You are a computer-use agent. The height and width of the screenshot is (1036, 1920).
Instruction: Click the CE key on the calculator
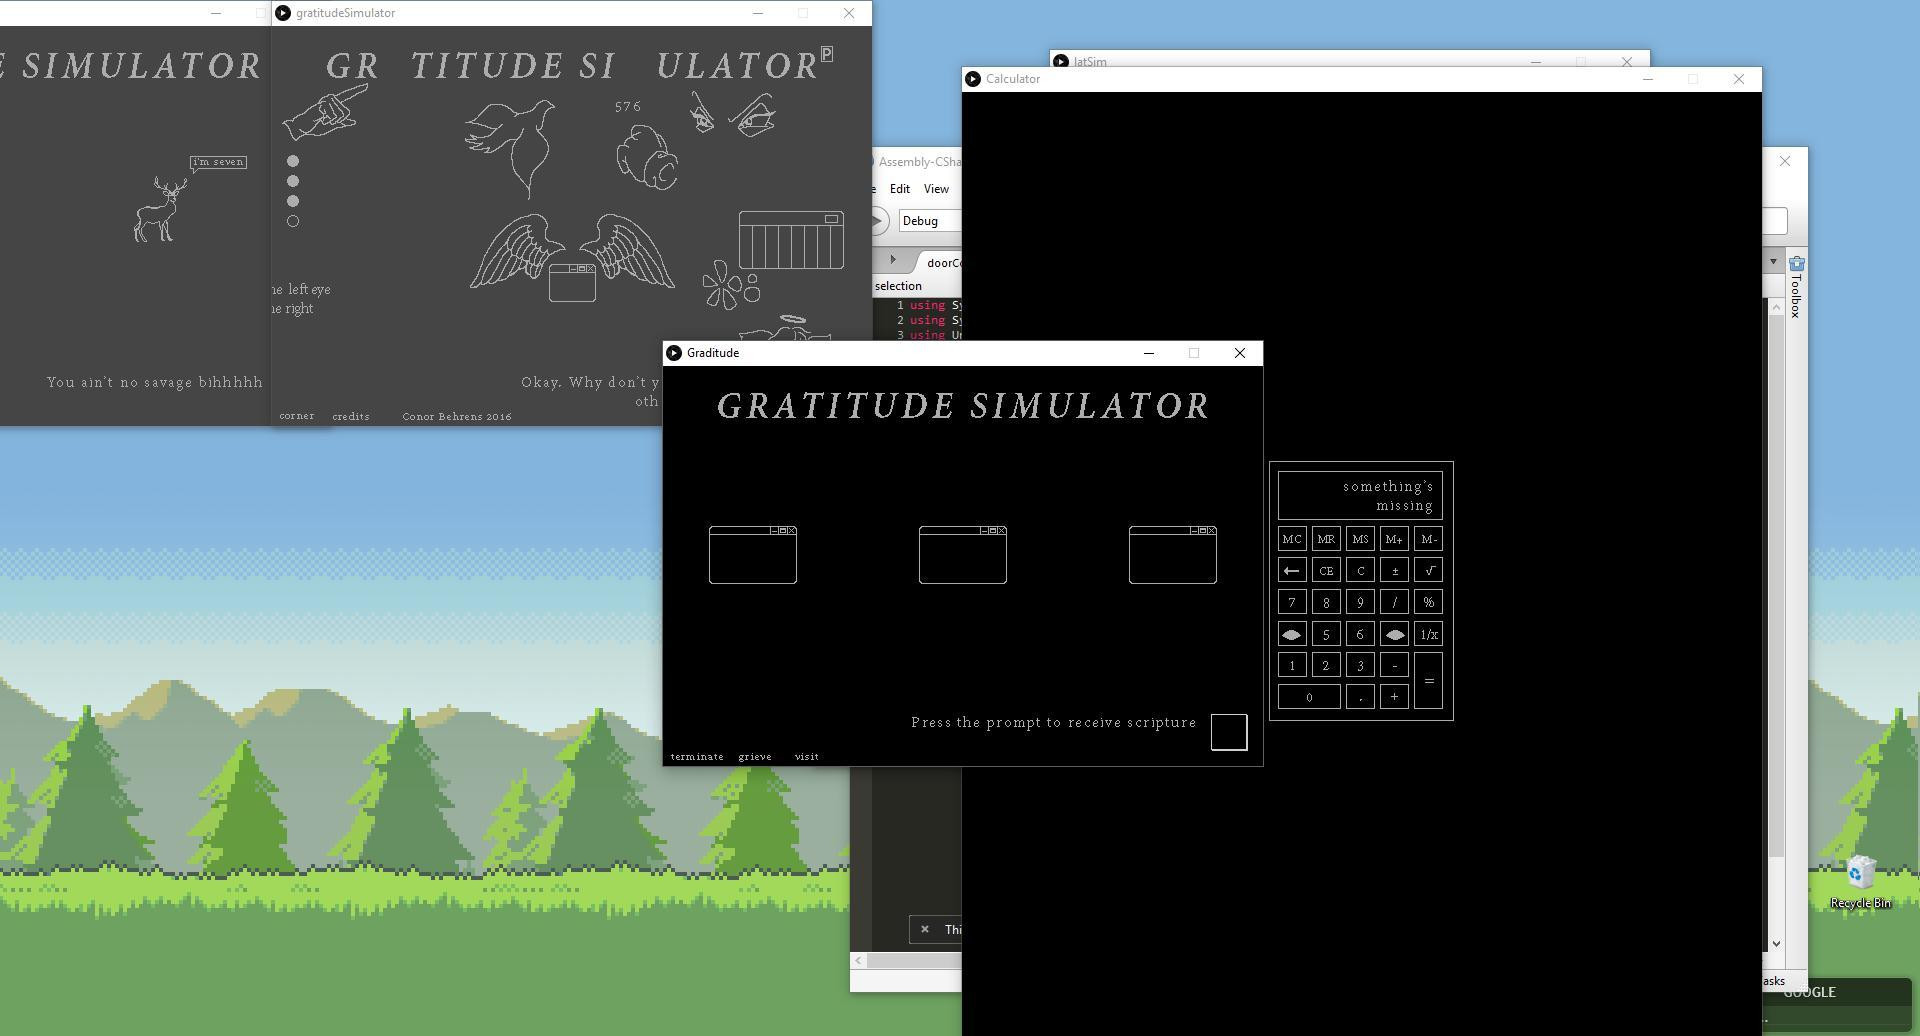pyautogui.click(x=1326, y=571)
